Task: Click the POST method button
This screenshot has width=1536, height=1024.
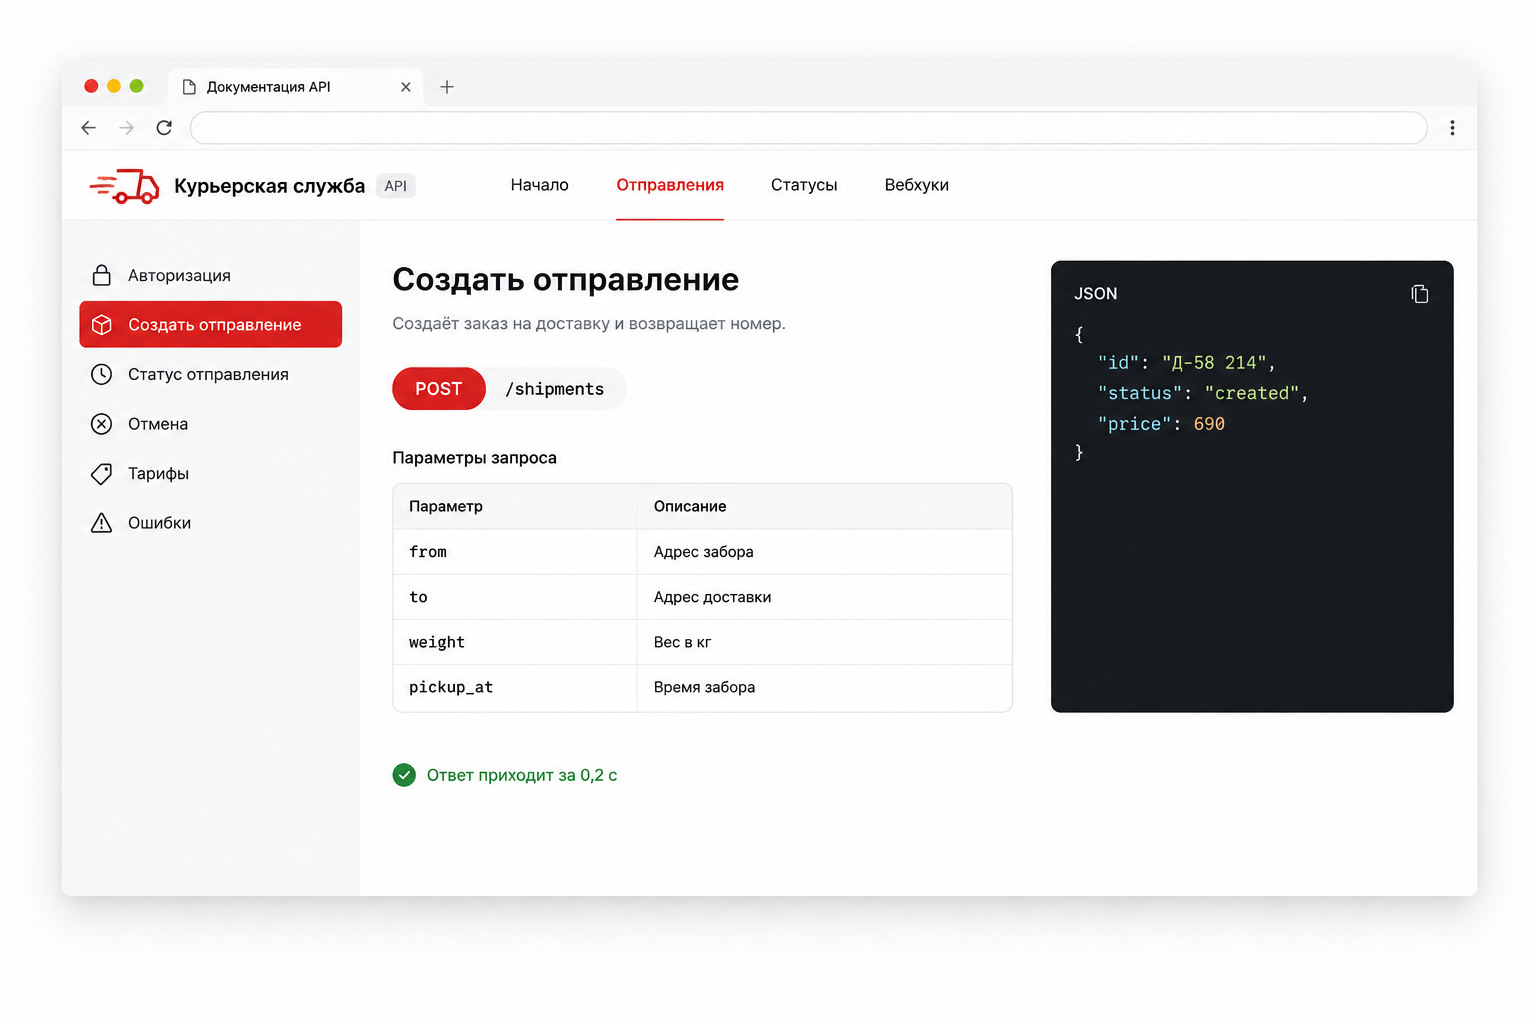Action: click(438, 389)
